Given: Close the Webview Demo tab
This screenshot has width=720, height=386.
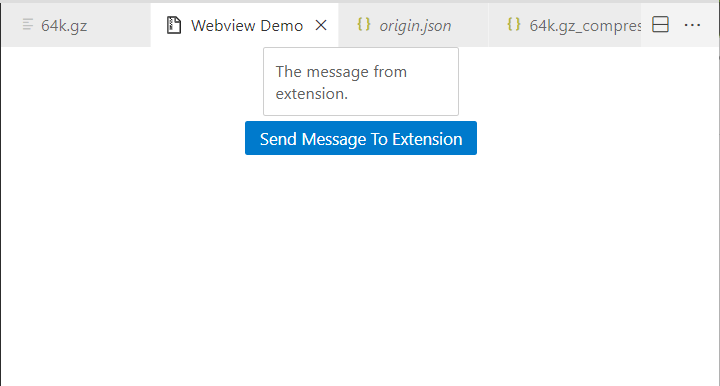Looking at the screenshot, I should (321, 25).
